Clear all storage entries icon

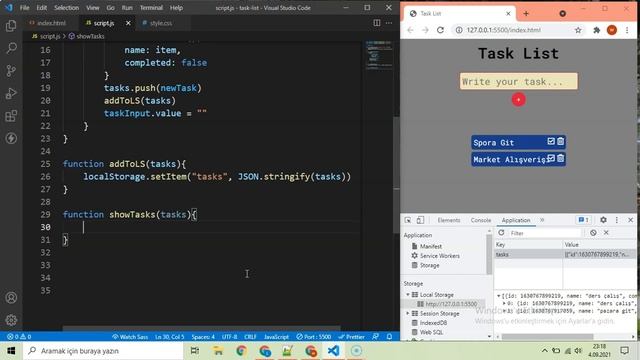593,233
